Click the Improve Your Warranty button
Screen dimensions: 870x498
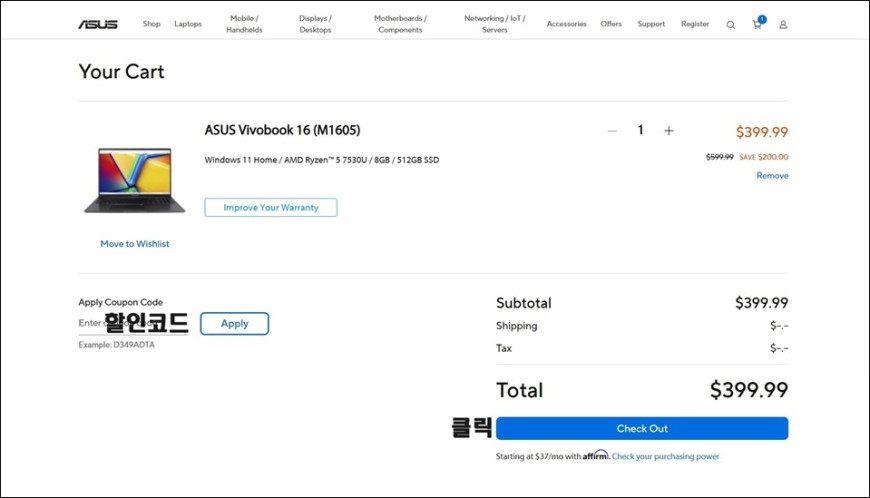[x=271, y=207]
